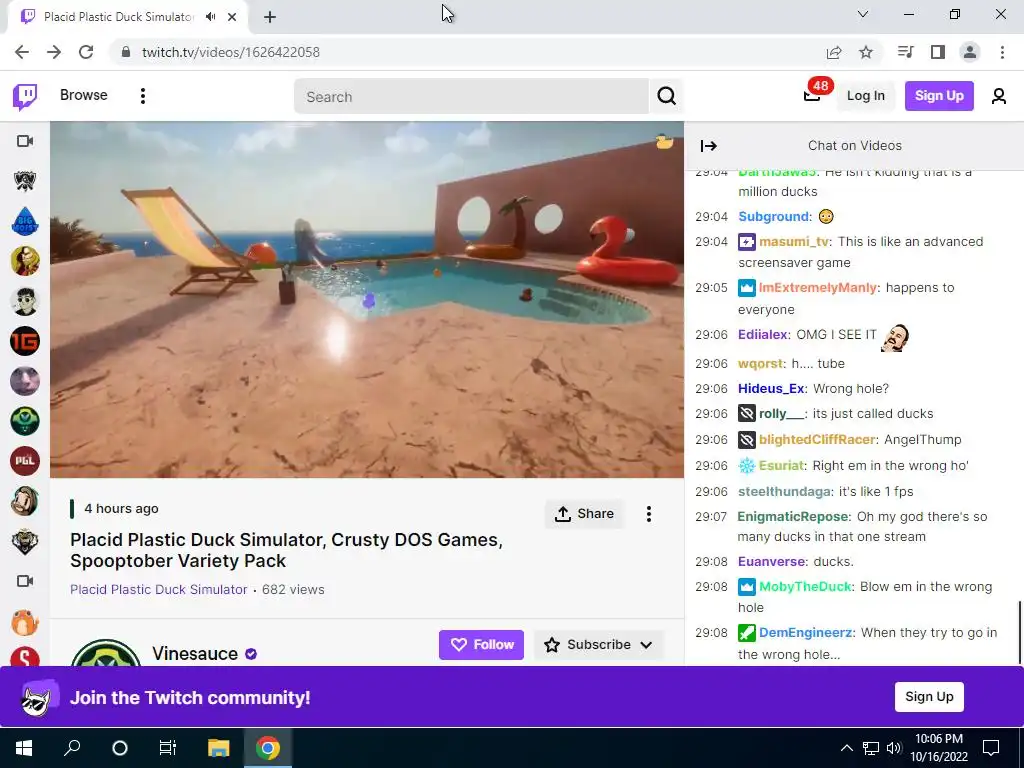
Task: Open the BIG channel avatar in the sidebar
Action: tap(25, 221)
